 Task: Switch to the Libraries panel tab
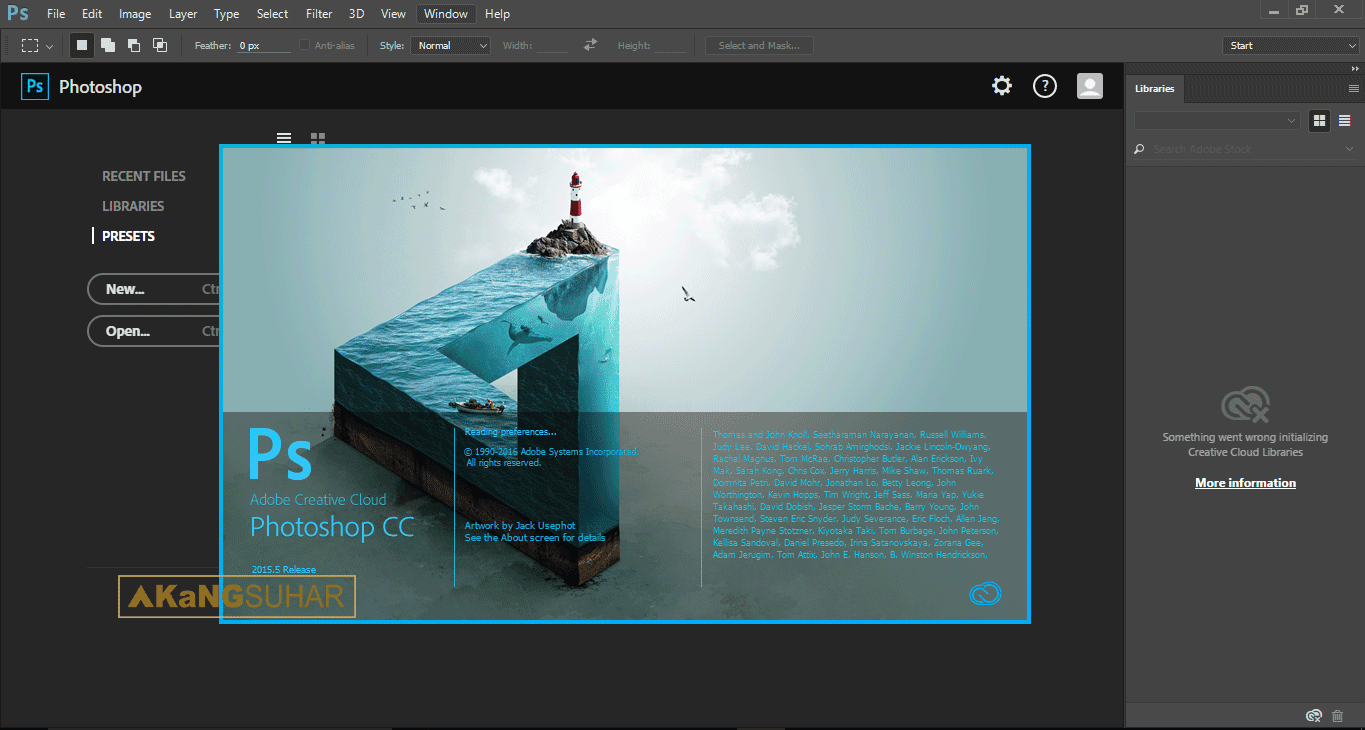coord(1154,88)
